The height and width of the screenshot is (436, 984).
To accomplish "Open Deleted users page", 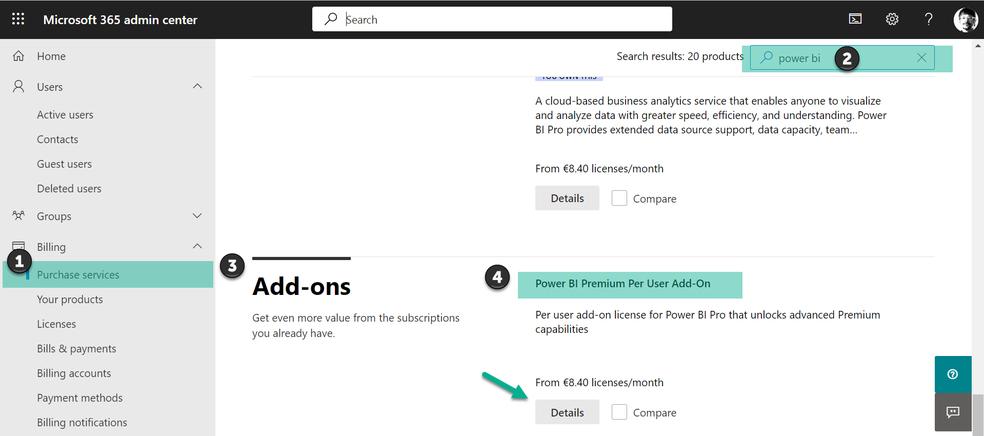I will [69, 188].
